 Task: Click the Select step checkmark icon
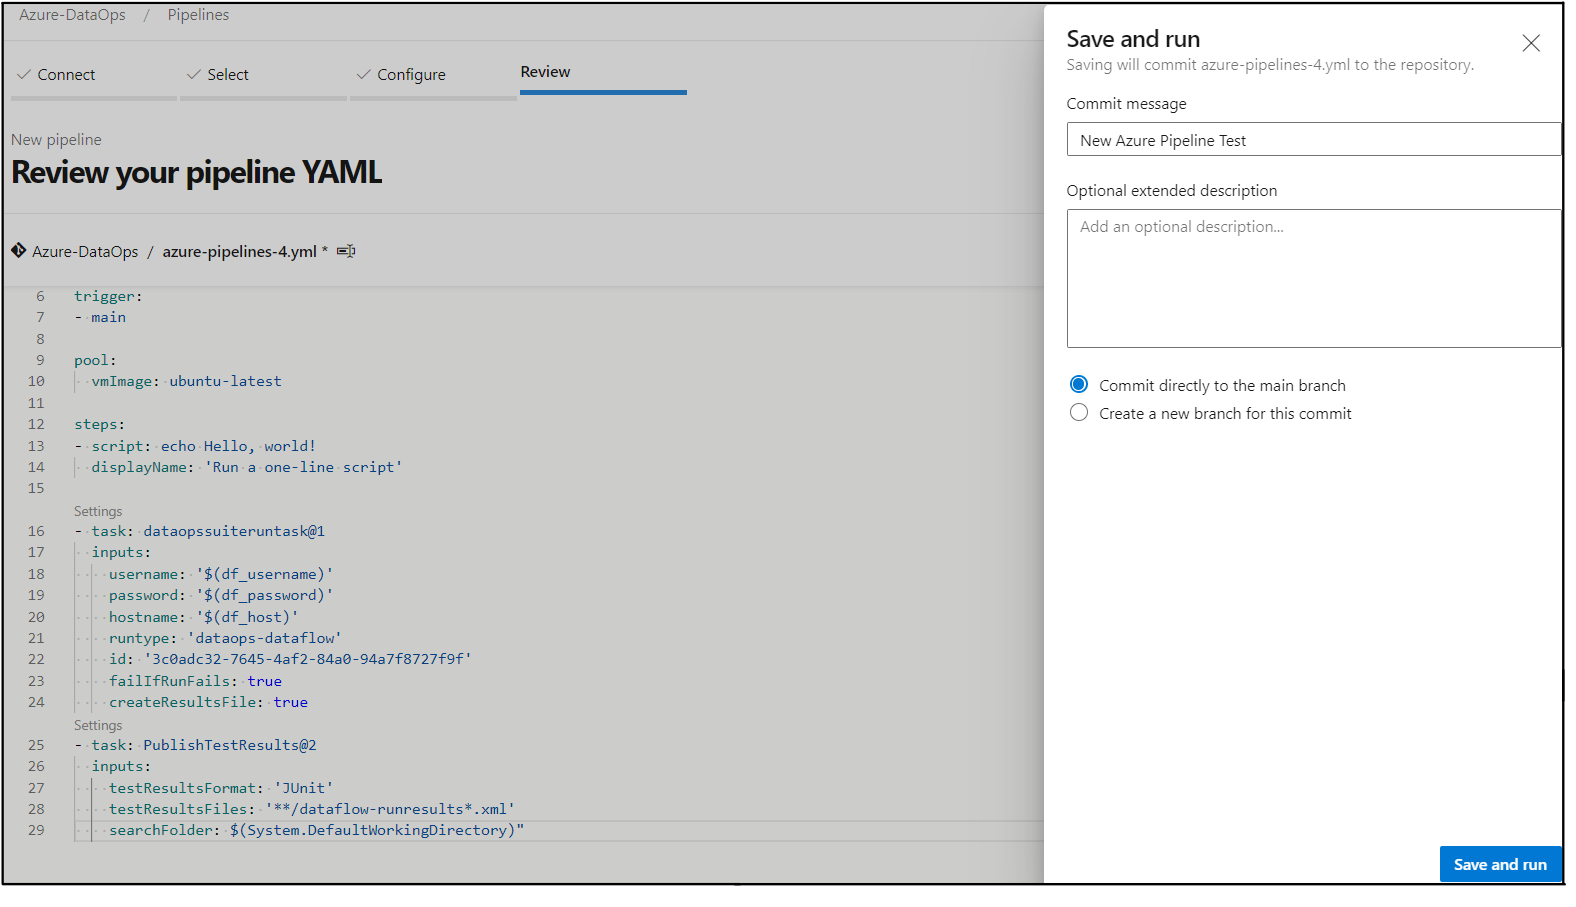[x=194, y=75]
